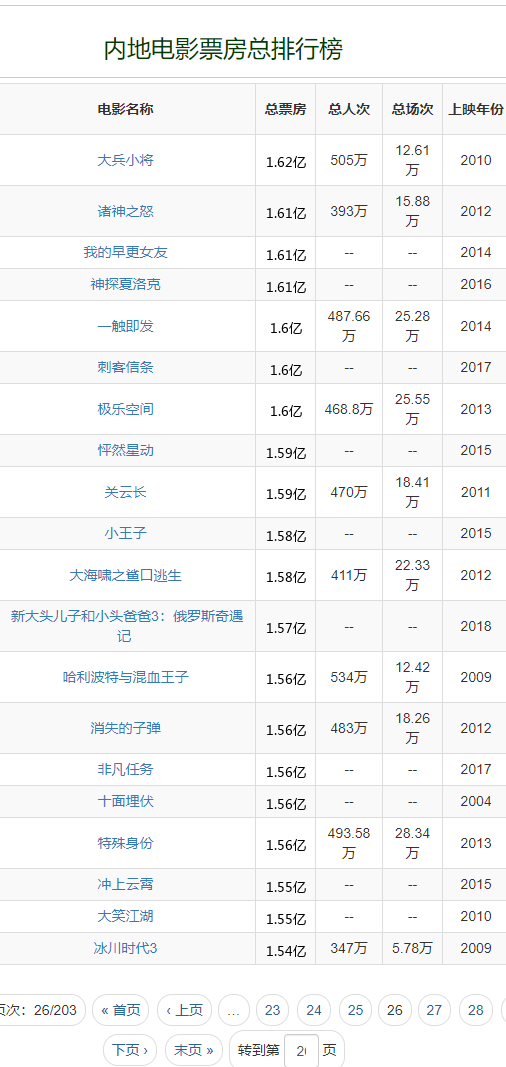Open the 诸神之怒 movie link
The width and height of the screenshot is (506, 1067).
126,212
